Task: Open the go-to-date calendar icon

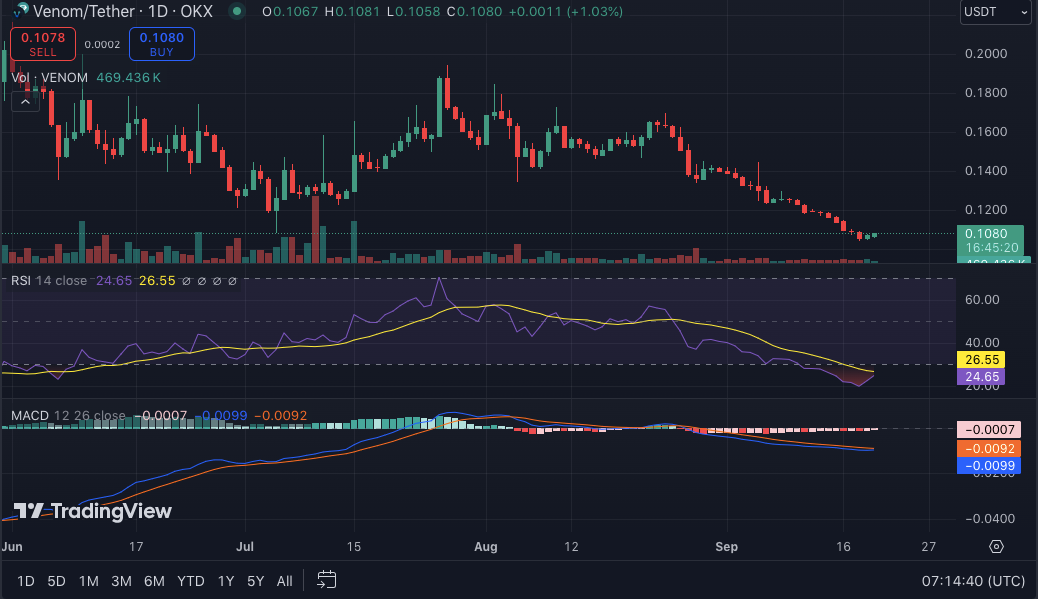Action: (x=326, y=580)
